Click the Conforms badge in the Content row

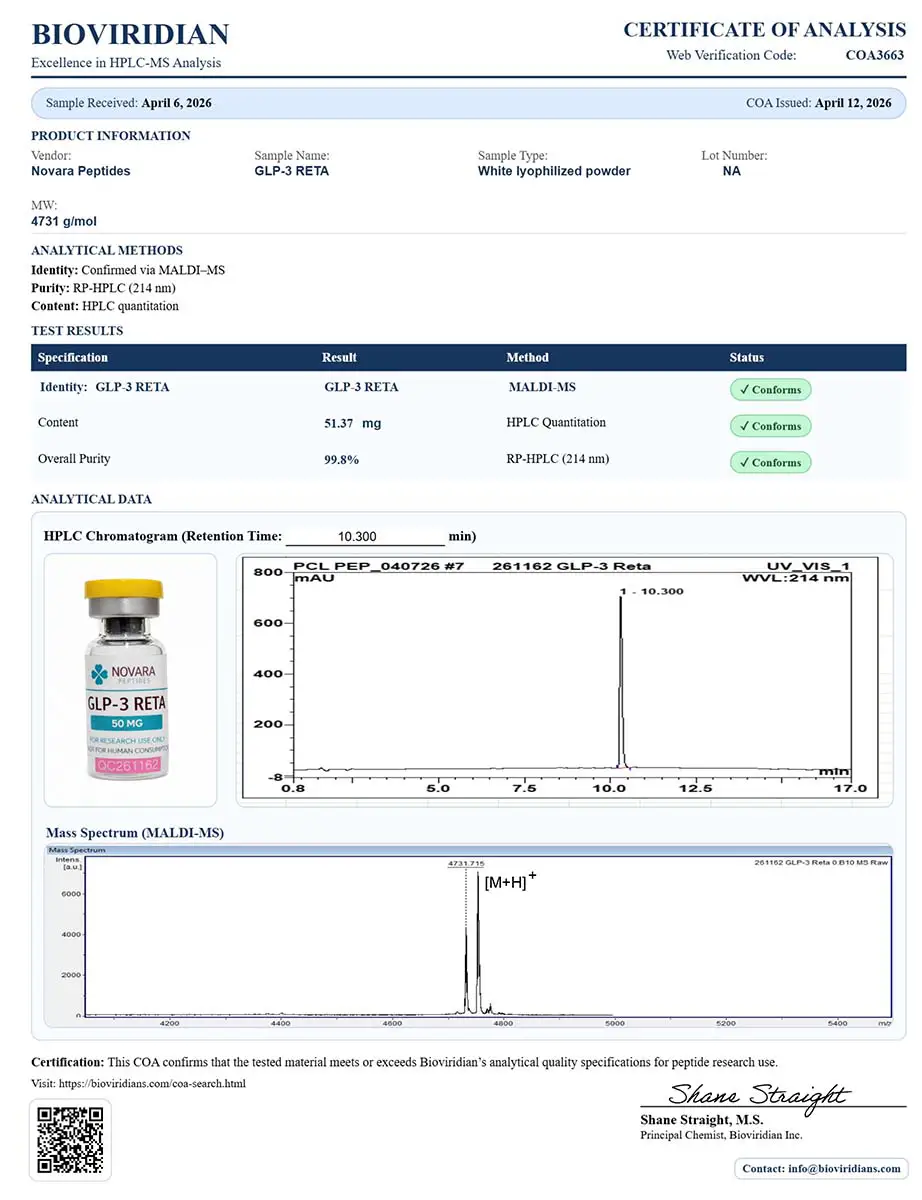[770, 426]
